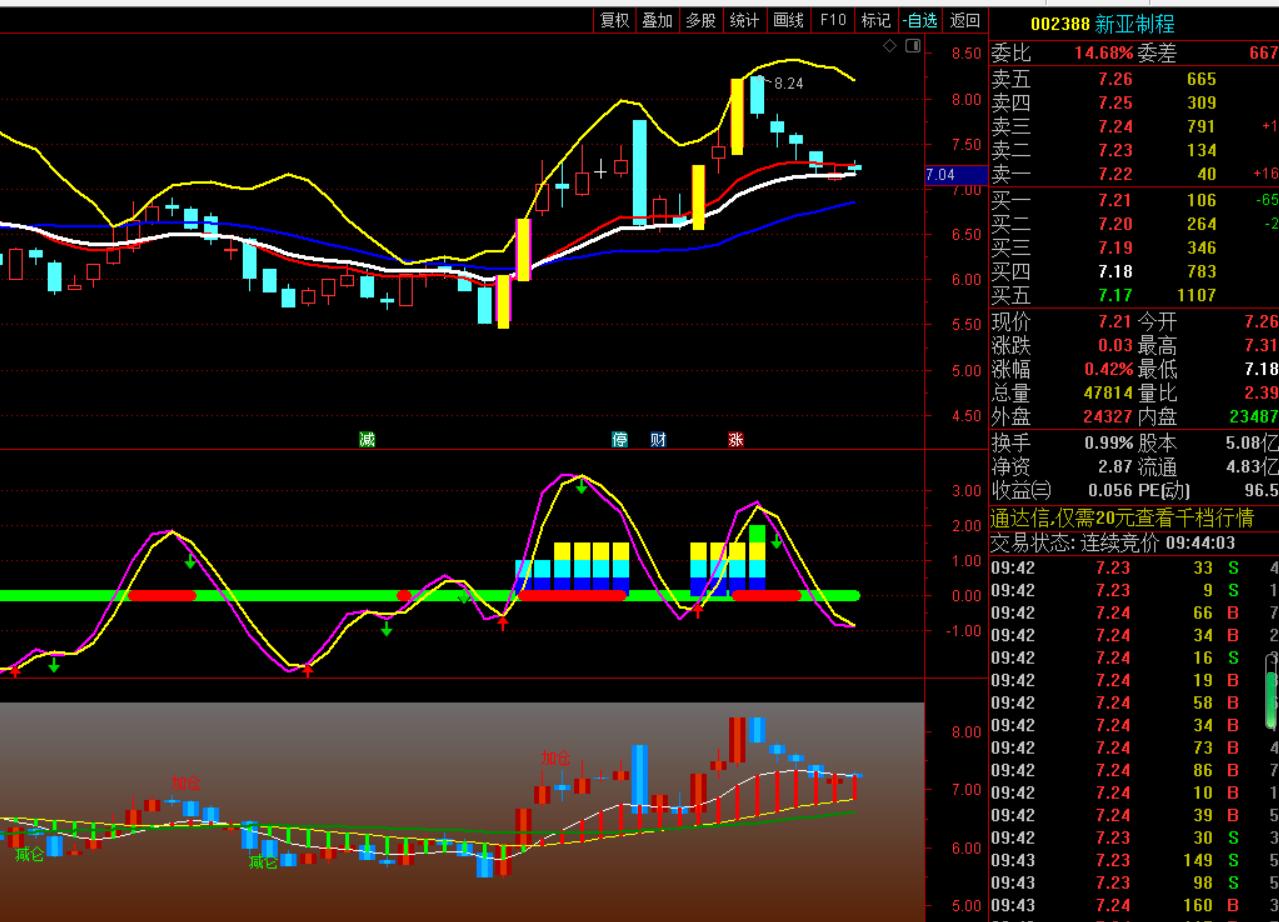The width and height of the screenshot is (1279, 922).
Task: Click the tall yellow candle below the 8.24 label
Action: pyautogui.click(x=737, y=116)
